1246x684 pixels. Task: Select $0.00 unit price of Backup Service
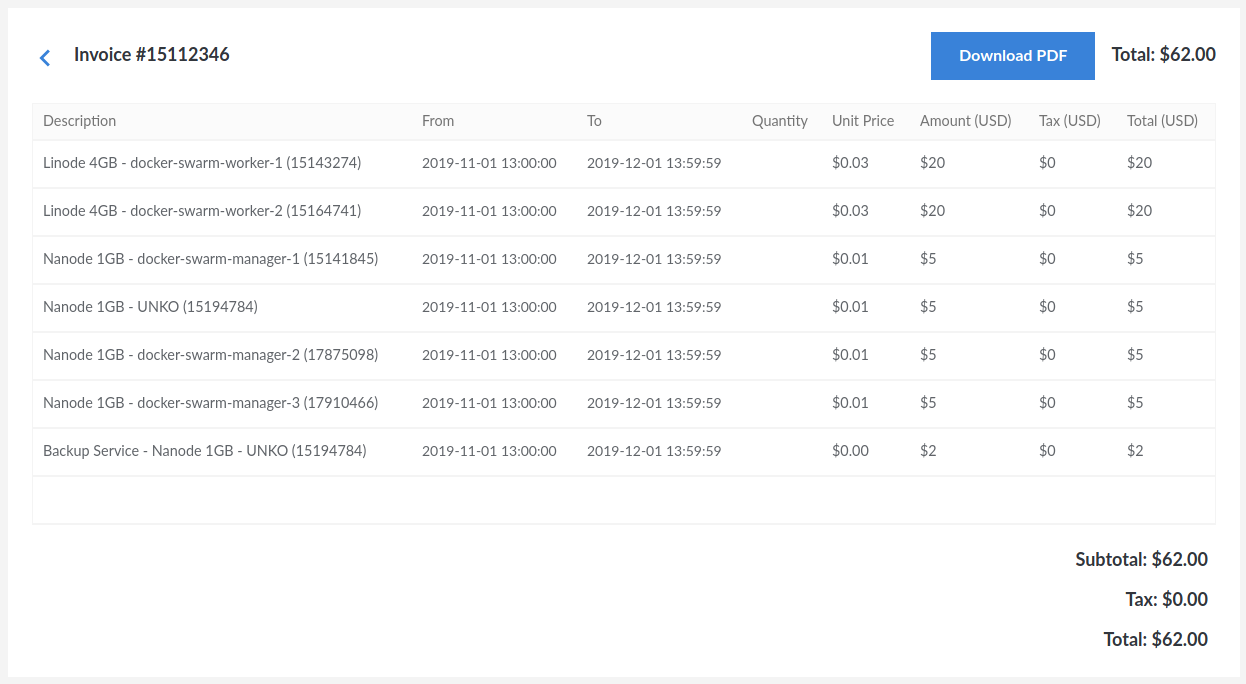850,451
